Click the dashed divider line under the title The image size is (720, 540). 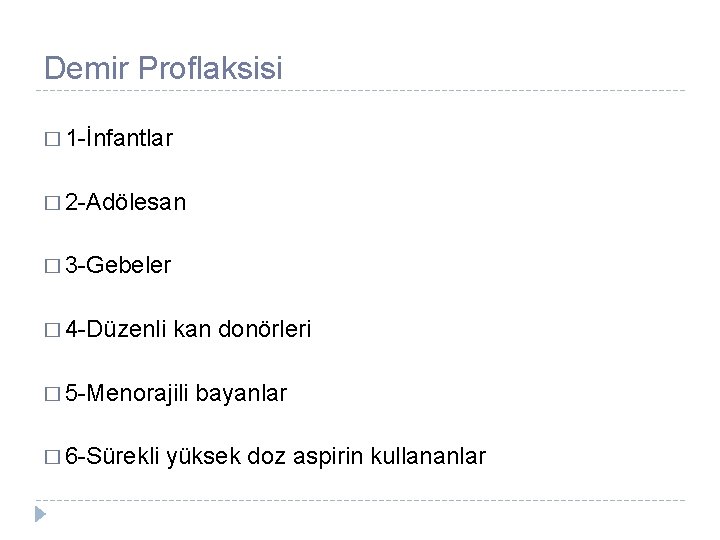pyautogui.click(x=360, y=91)
